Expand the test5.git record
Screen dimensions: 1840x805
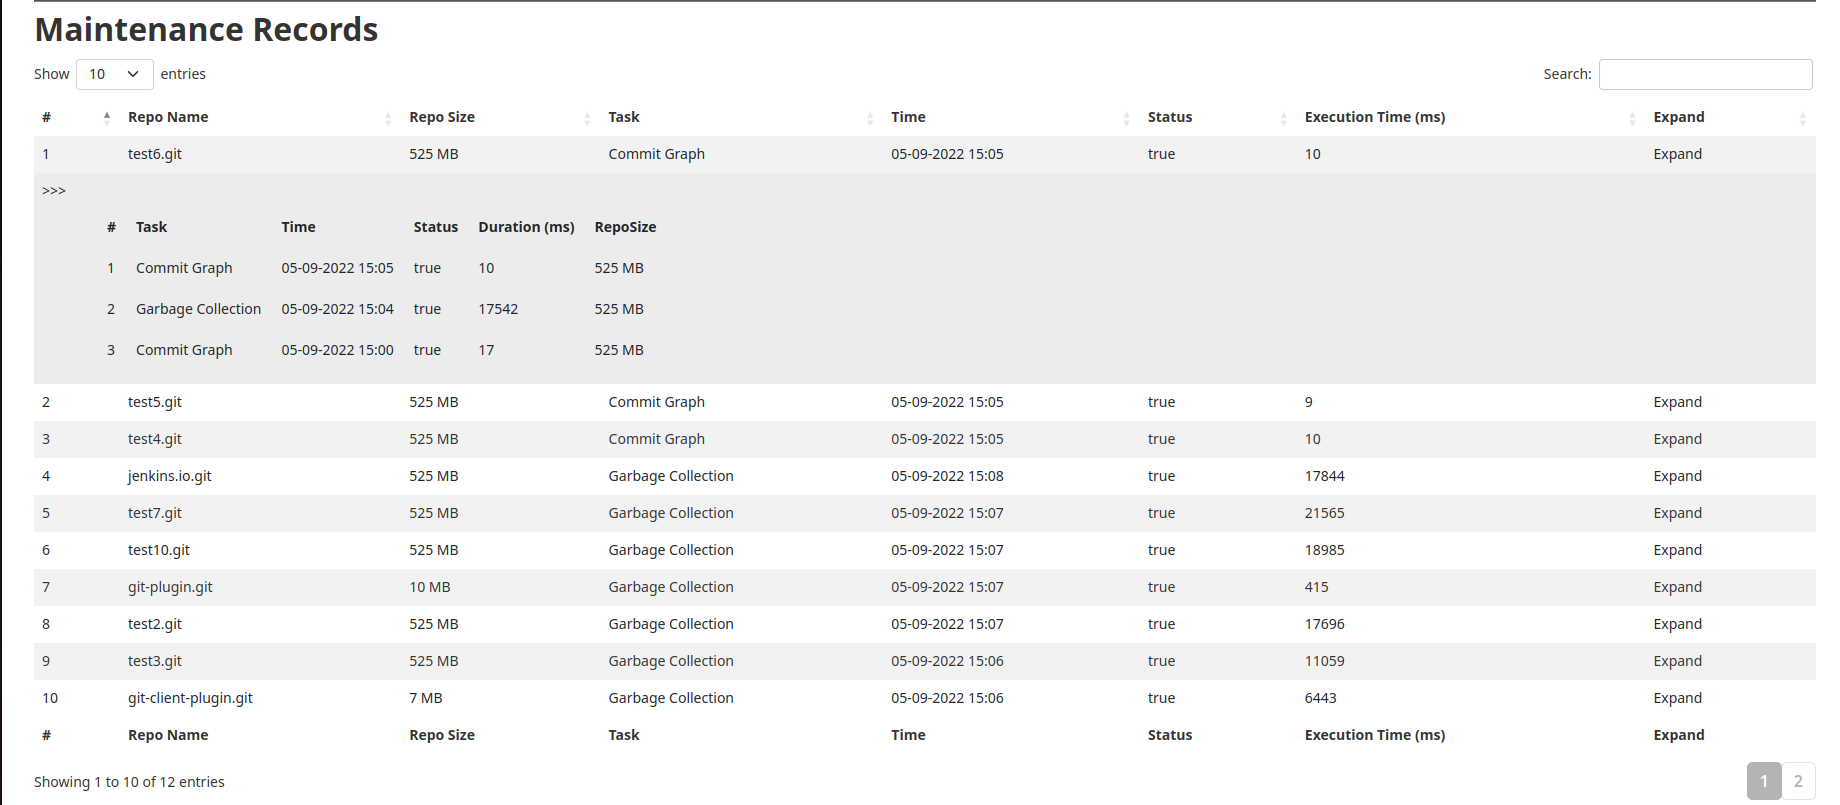[x=1677, y=402]
